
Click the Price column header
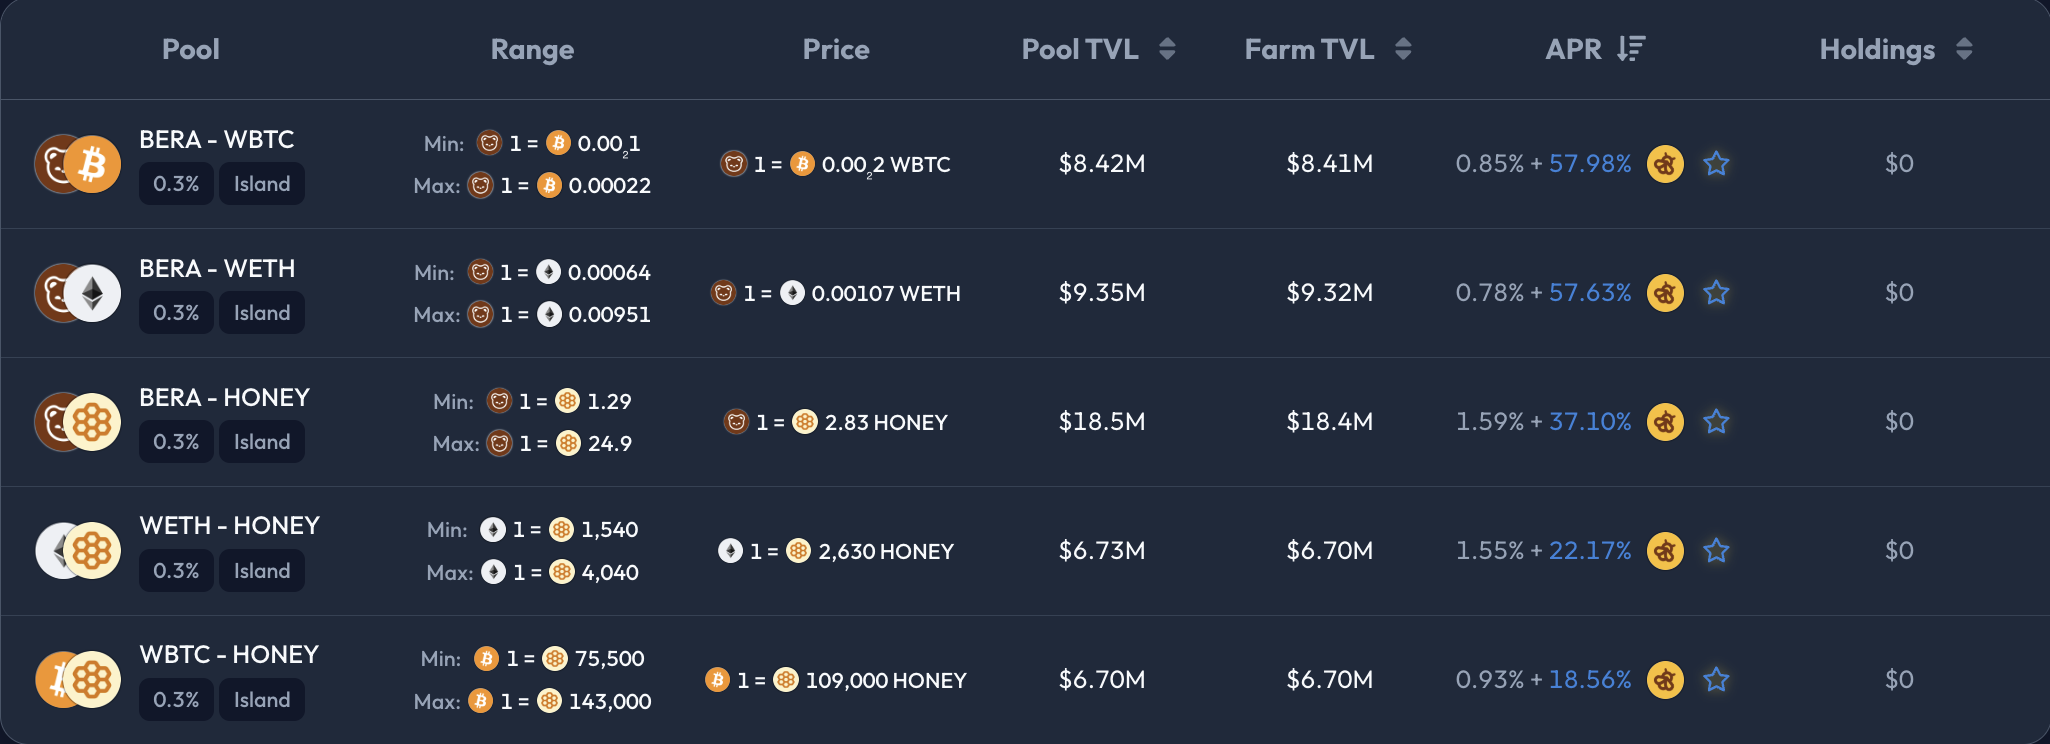point(836,49)
